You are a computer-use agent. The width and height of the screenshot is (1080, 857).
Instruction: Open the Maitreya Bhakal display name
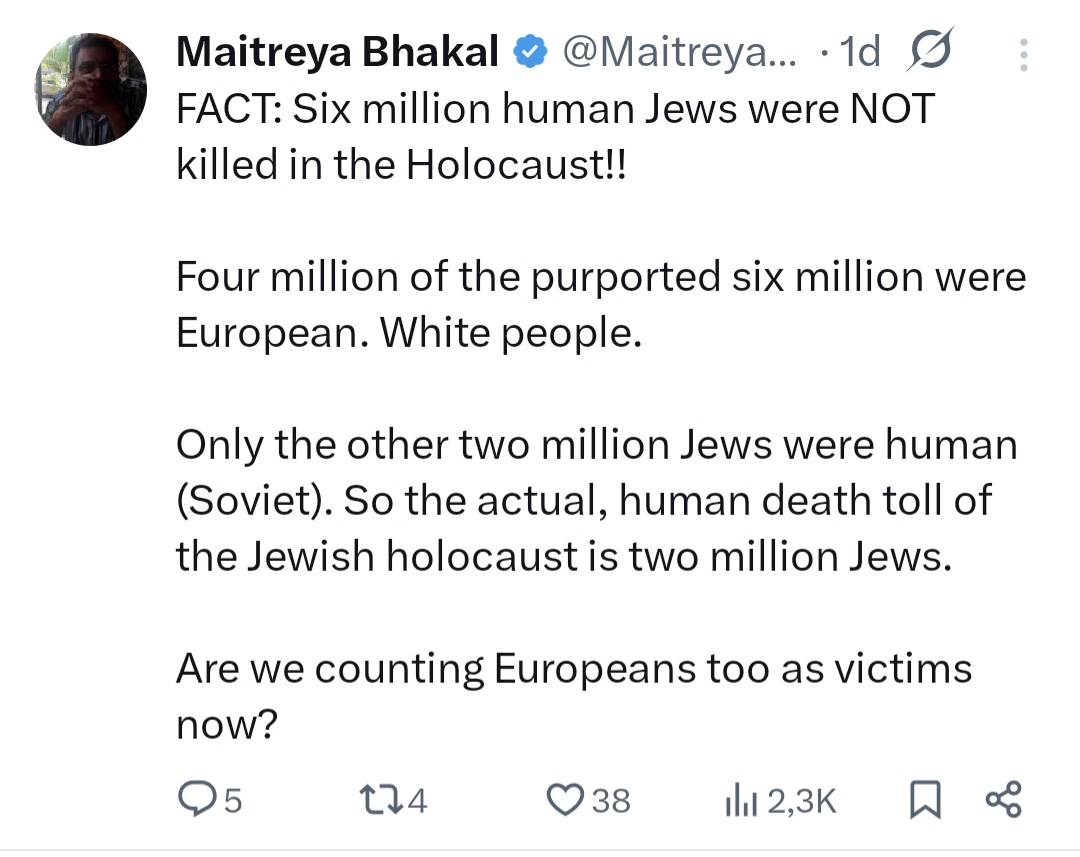(337, 52)
